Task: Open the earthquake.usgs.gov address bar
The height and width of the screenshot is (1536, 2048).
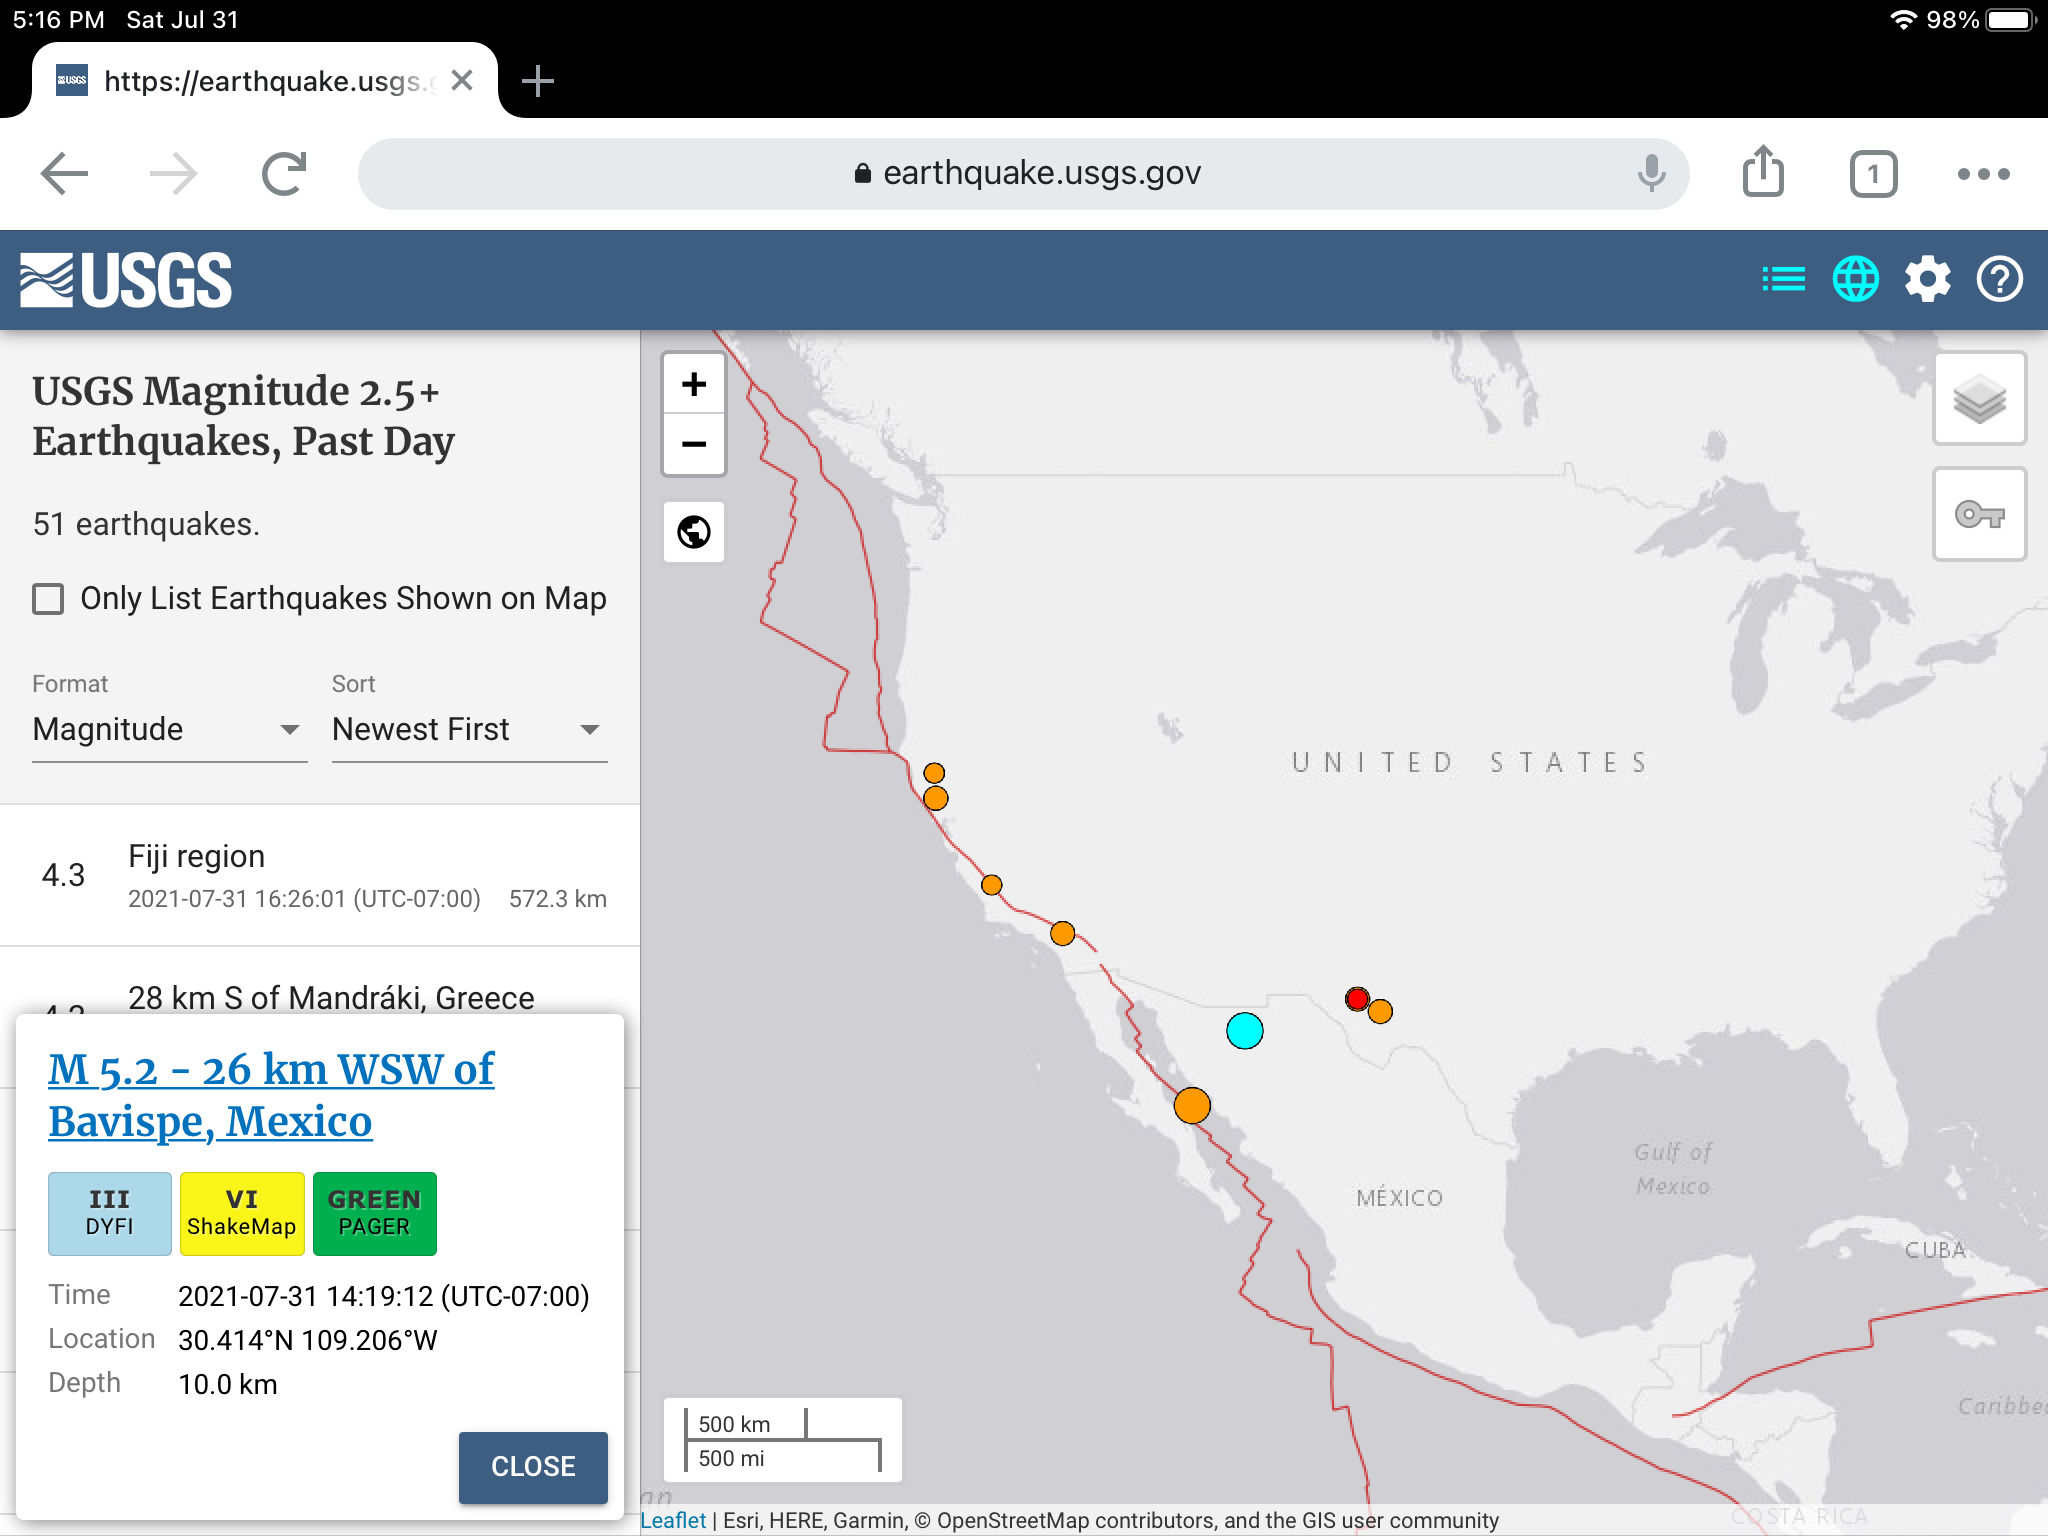Action: coord(1023,174)
